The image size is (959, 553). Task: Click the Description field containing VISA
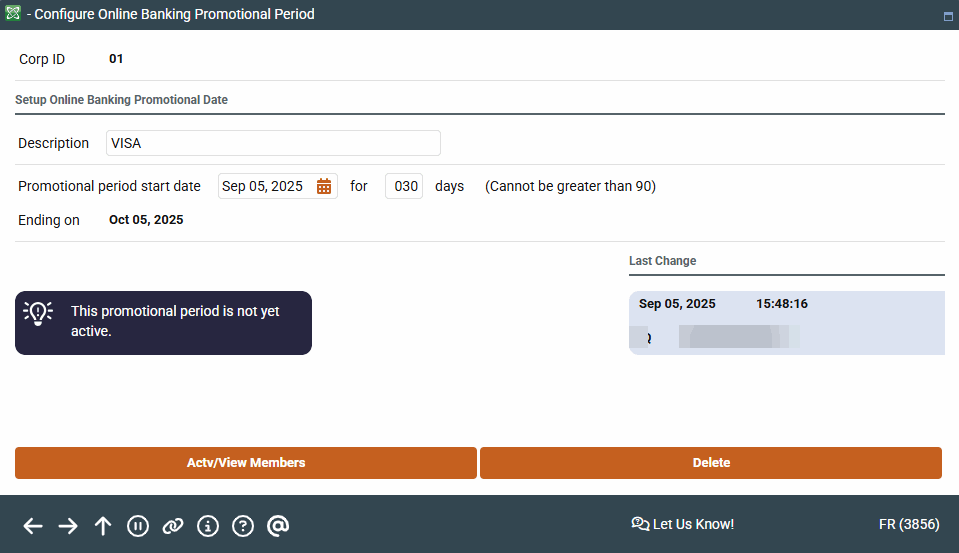point(273,143)
